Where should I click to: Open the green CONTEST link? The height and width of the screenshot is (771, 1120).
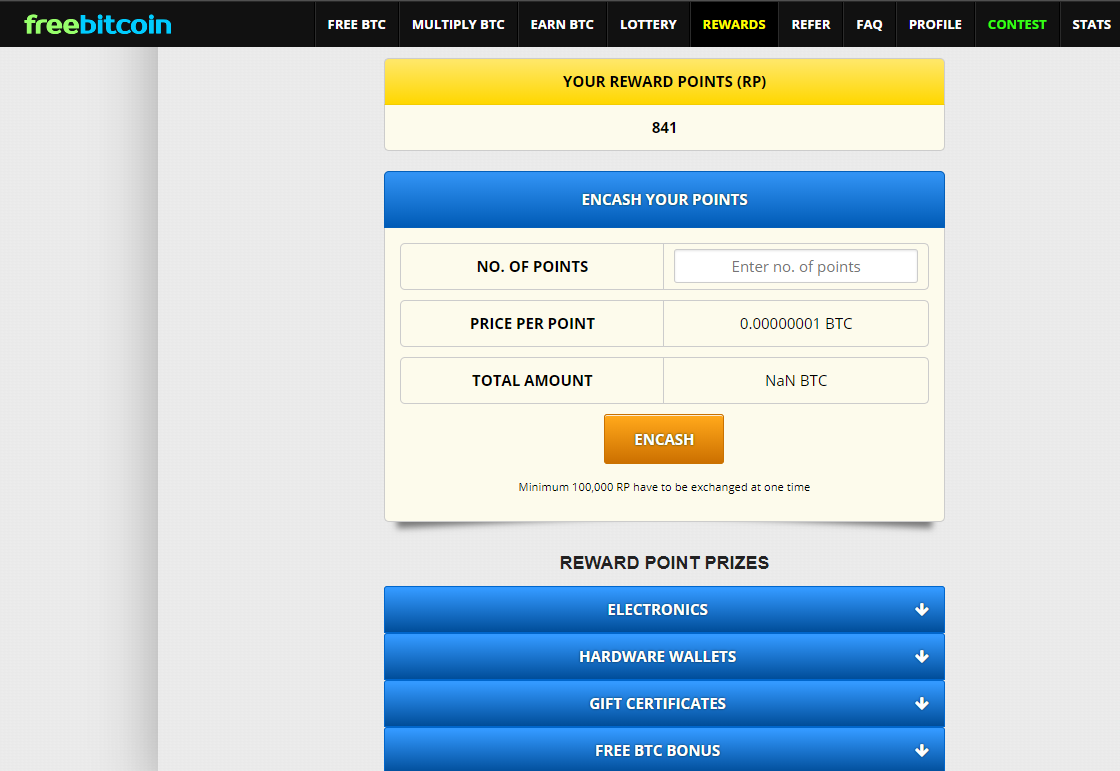1016,24
